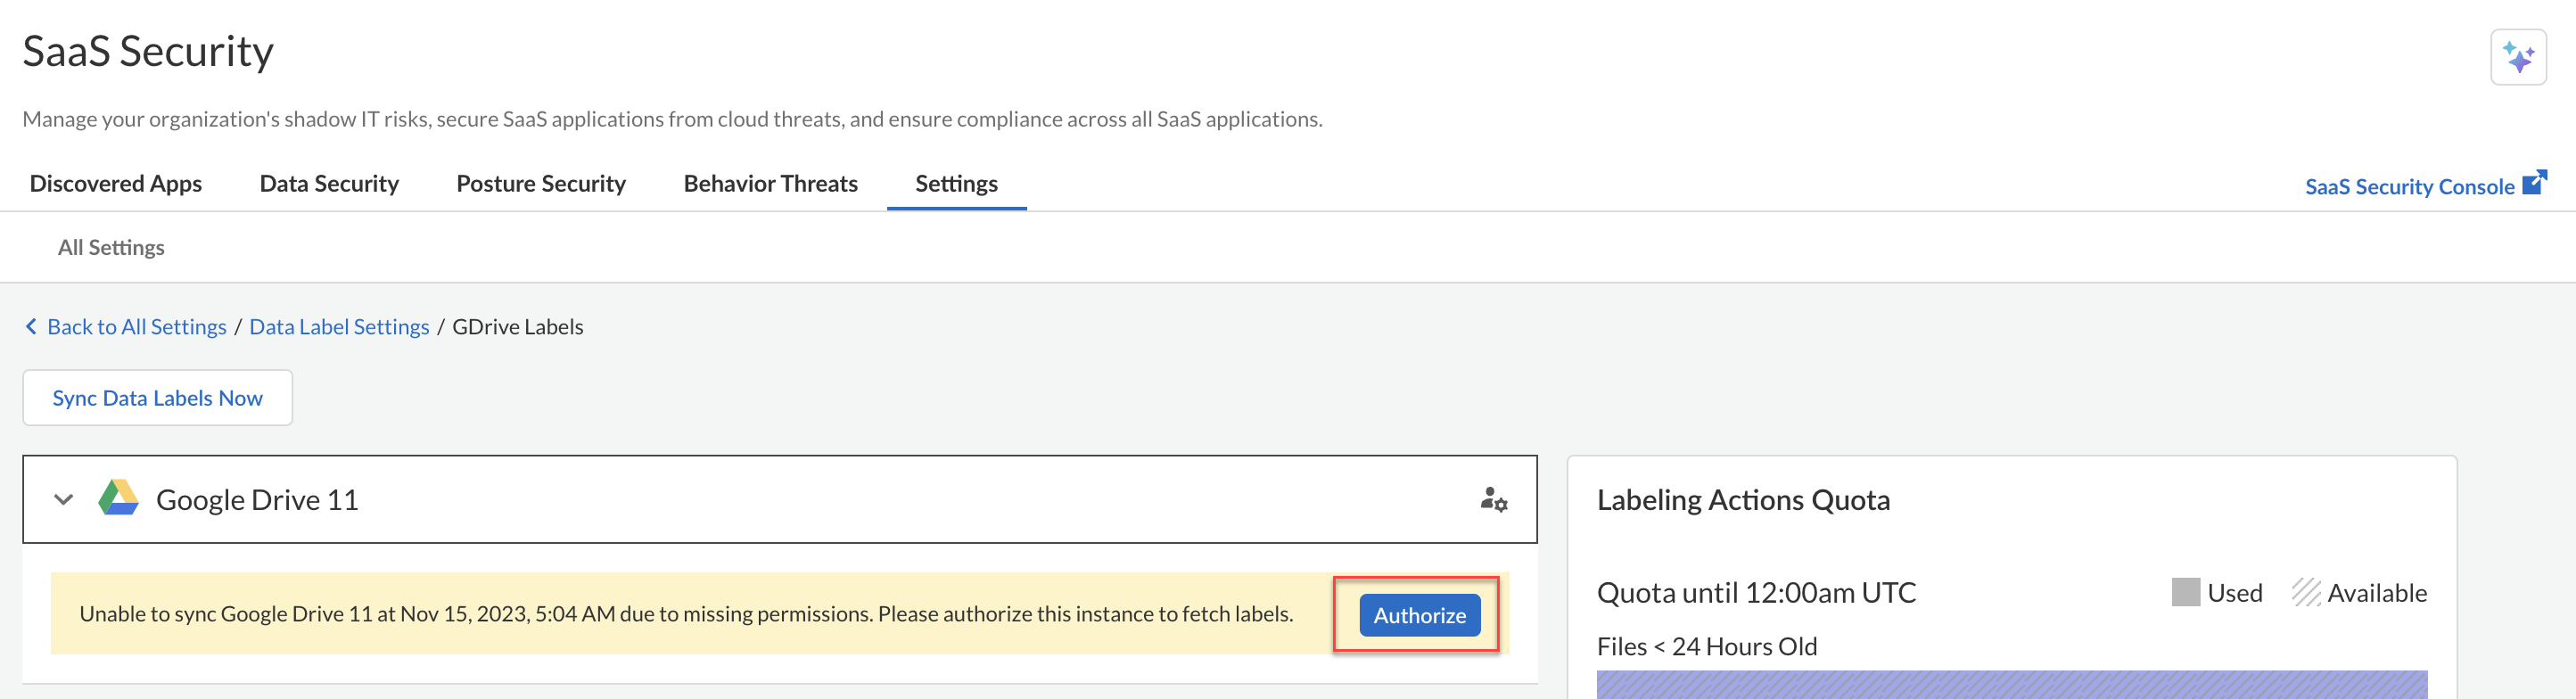
Task: Click the gray Used legend swatch
Action: point(2185,592)
